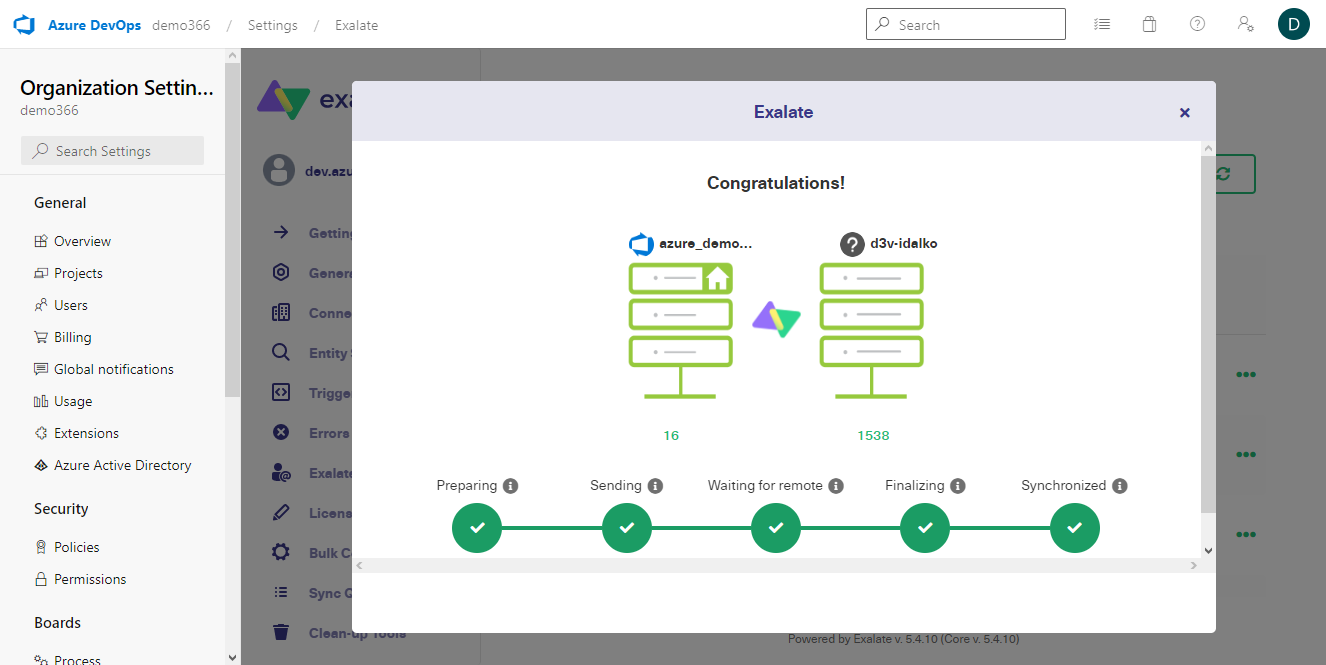Viewport: 1326px width, 665px height.
Task: Click the Errors X-circle icon in Exalate menu
Action: point(281,432)
